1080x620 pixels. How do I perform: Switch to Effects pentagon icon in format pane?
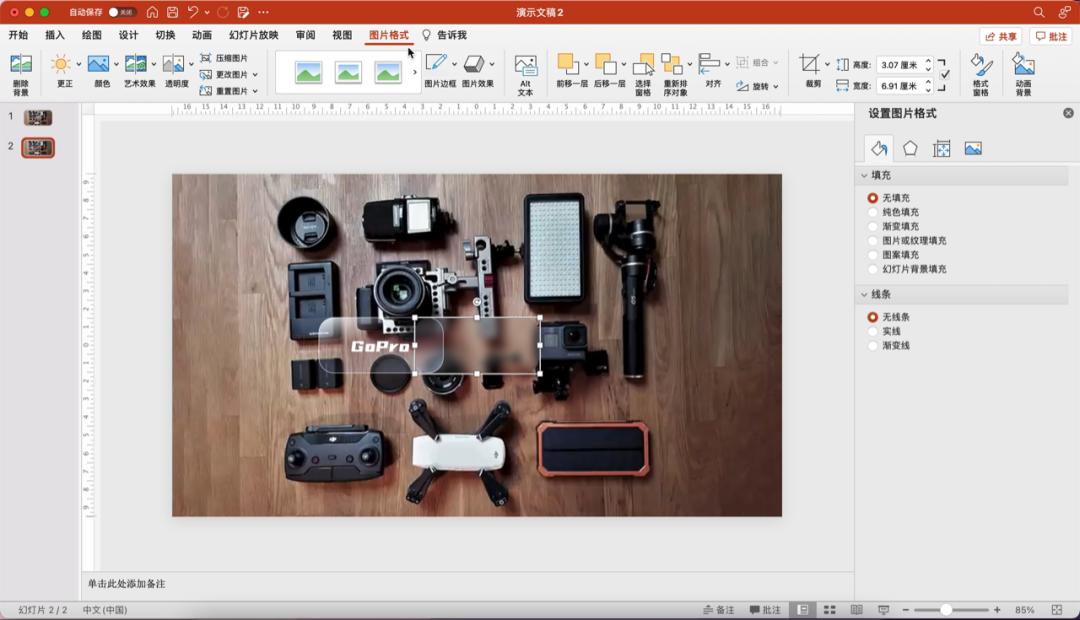pos(910,148)
